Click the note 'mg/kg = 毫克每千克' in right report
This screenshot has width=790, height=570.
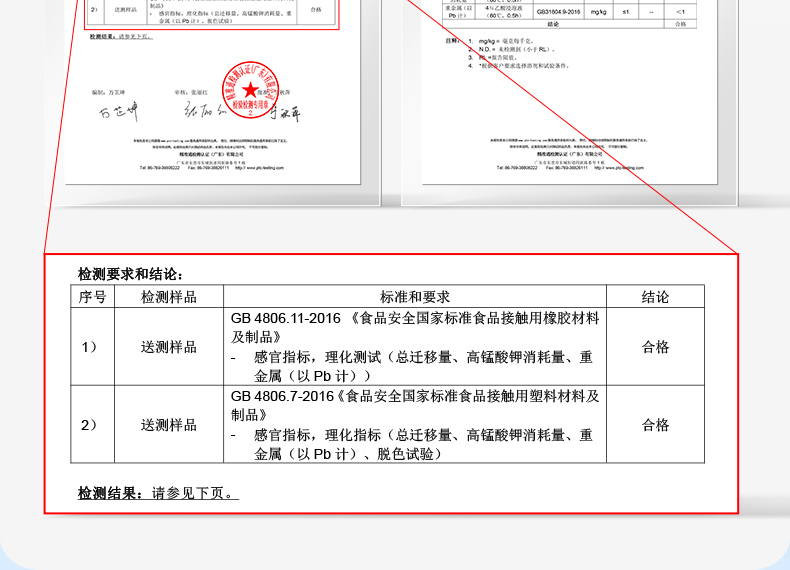tap(505, 41)
